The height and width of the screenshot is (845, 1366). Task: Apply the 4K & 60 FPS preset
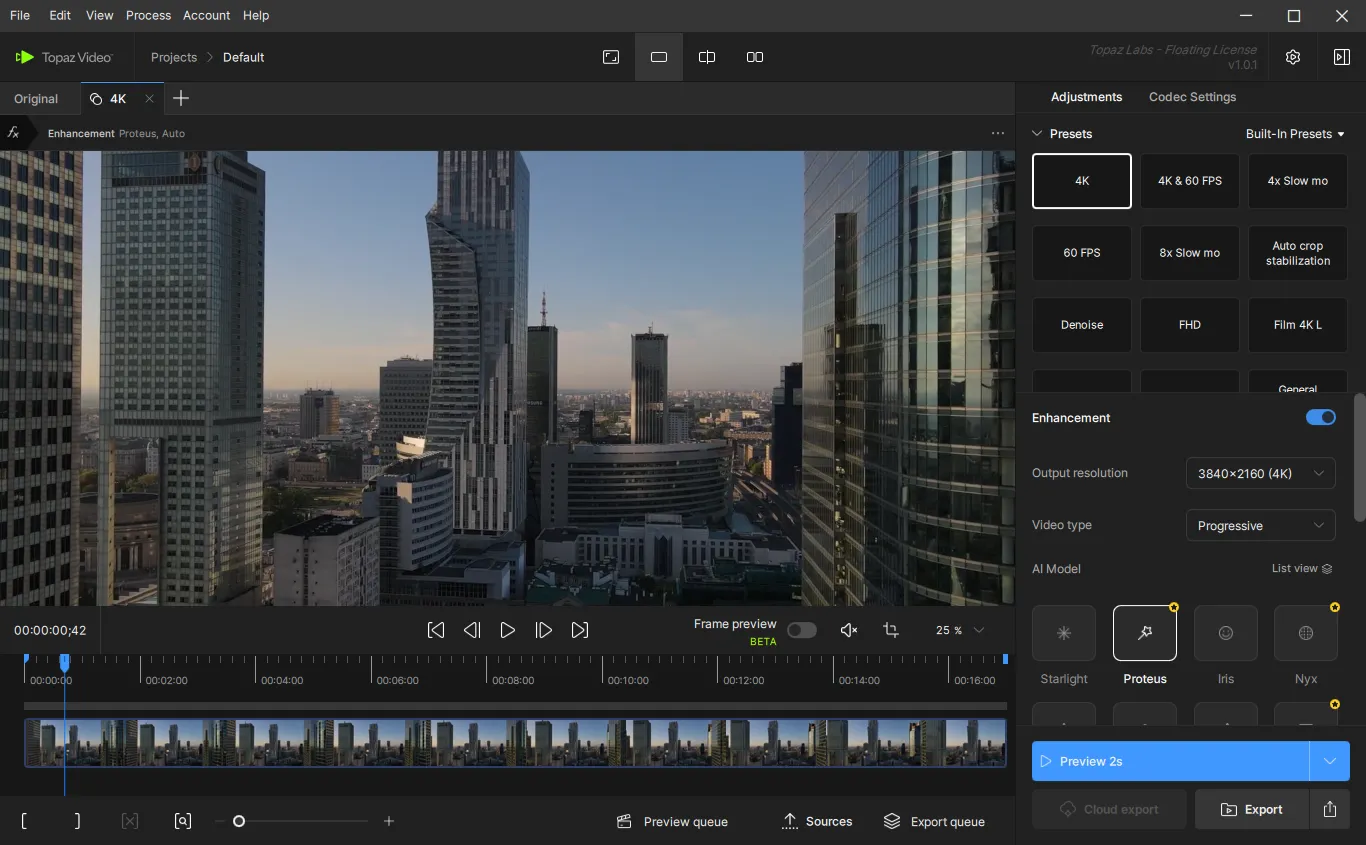tap(1189, 181)
